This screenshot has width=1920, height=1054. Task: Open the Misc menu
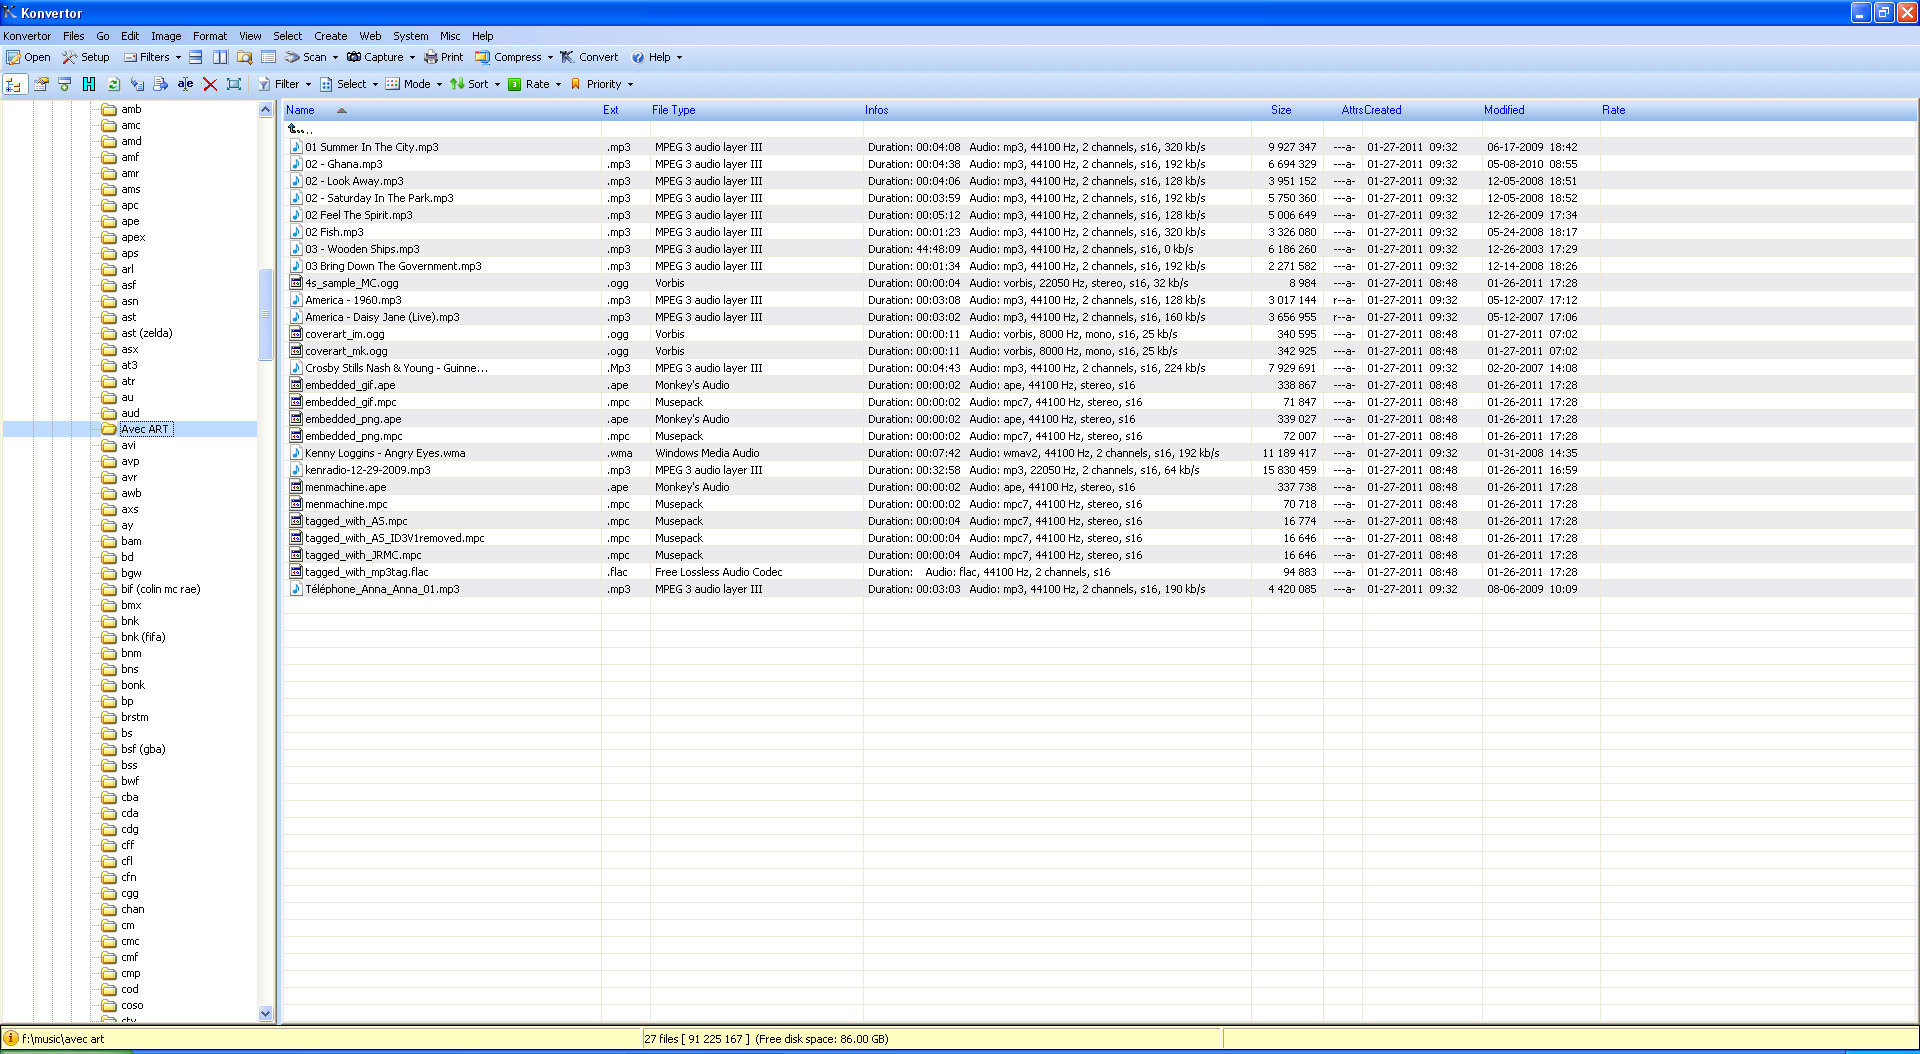click(x=450, y=36)
